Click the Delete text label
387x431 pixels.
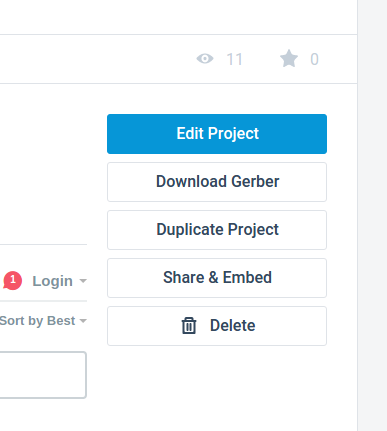(x=233, y=325)
